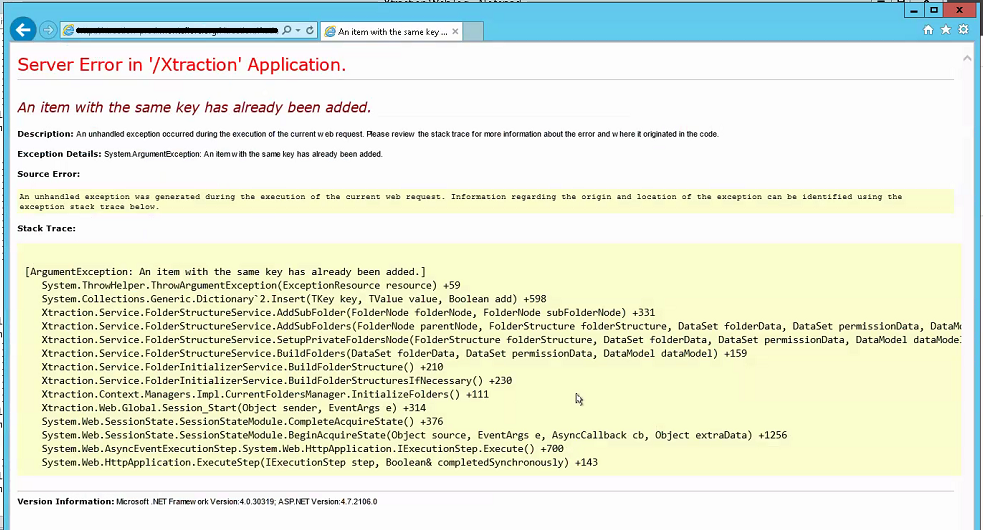Click the search magnifier in address bar

coord(286,31)
